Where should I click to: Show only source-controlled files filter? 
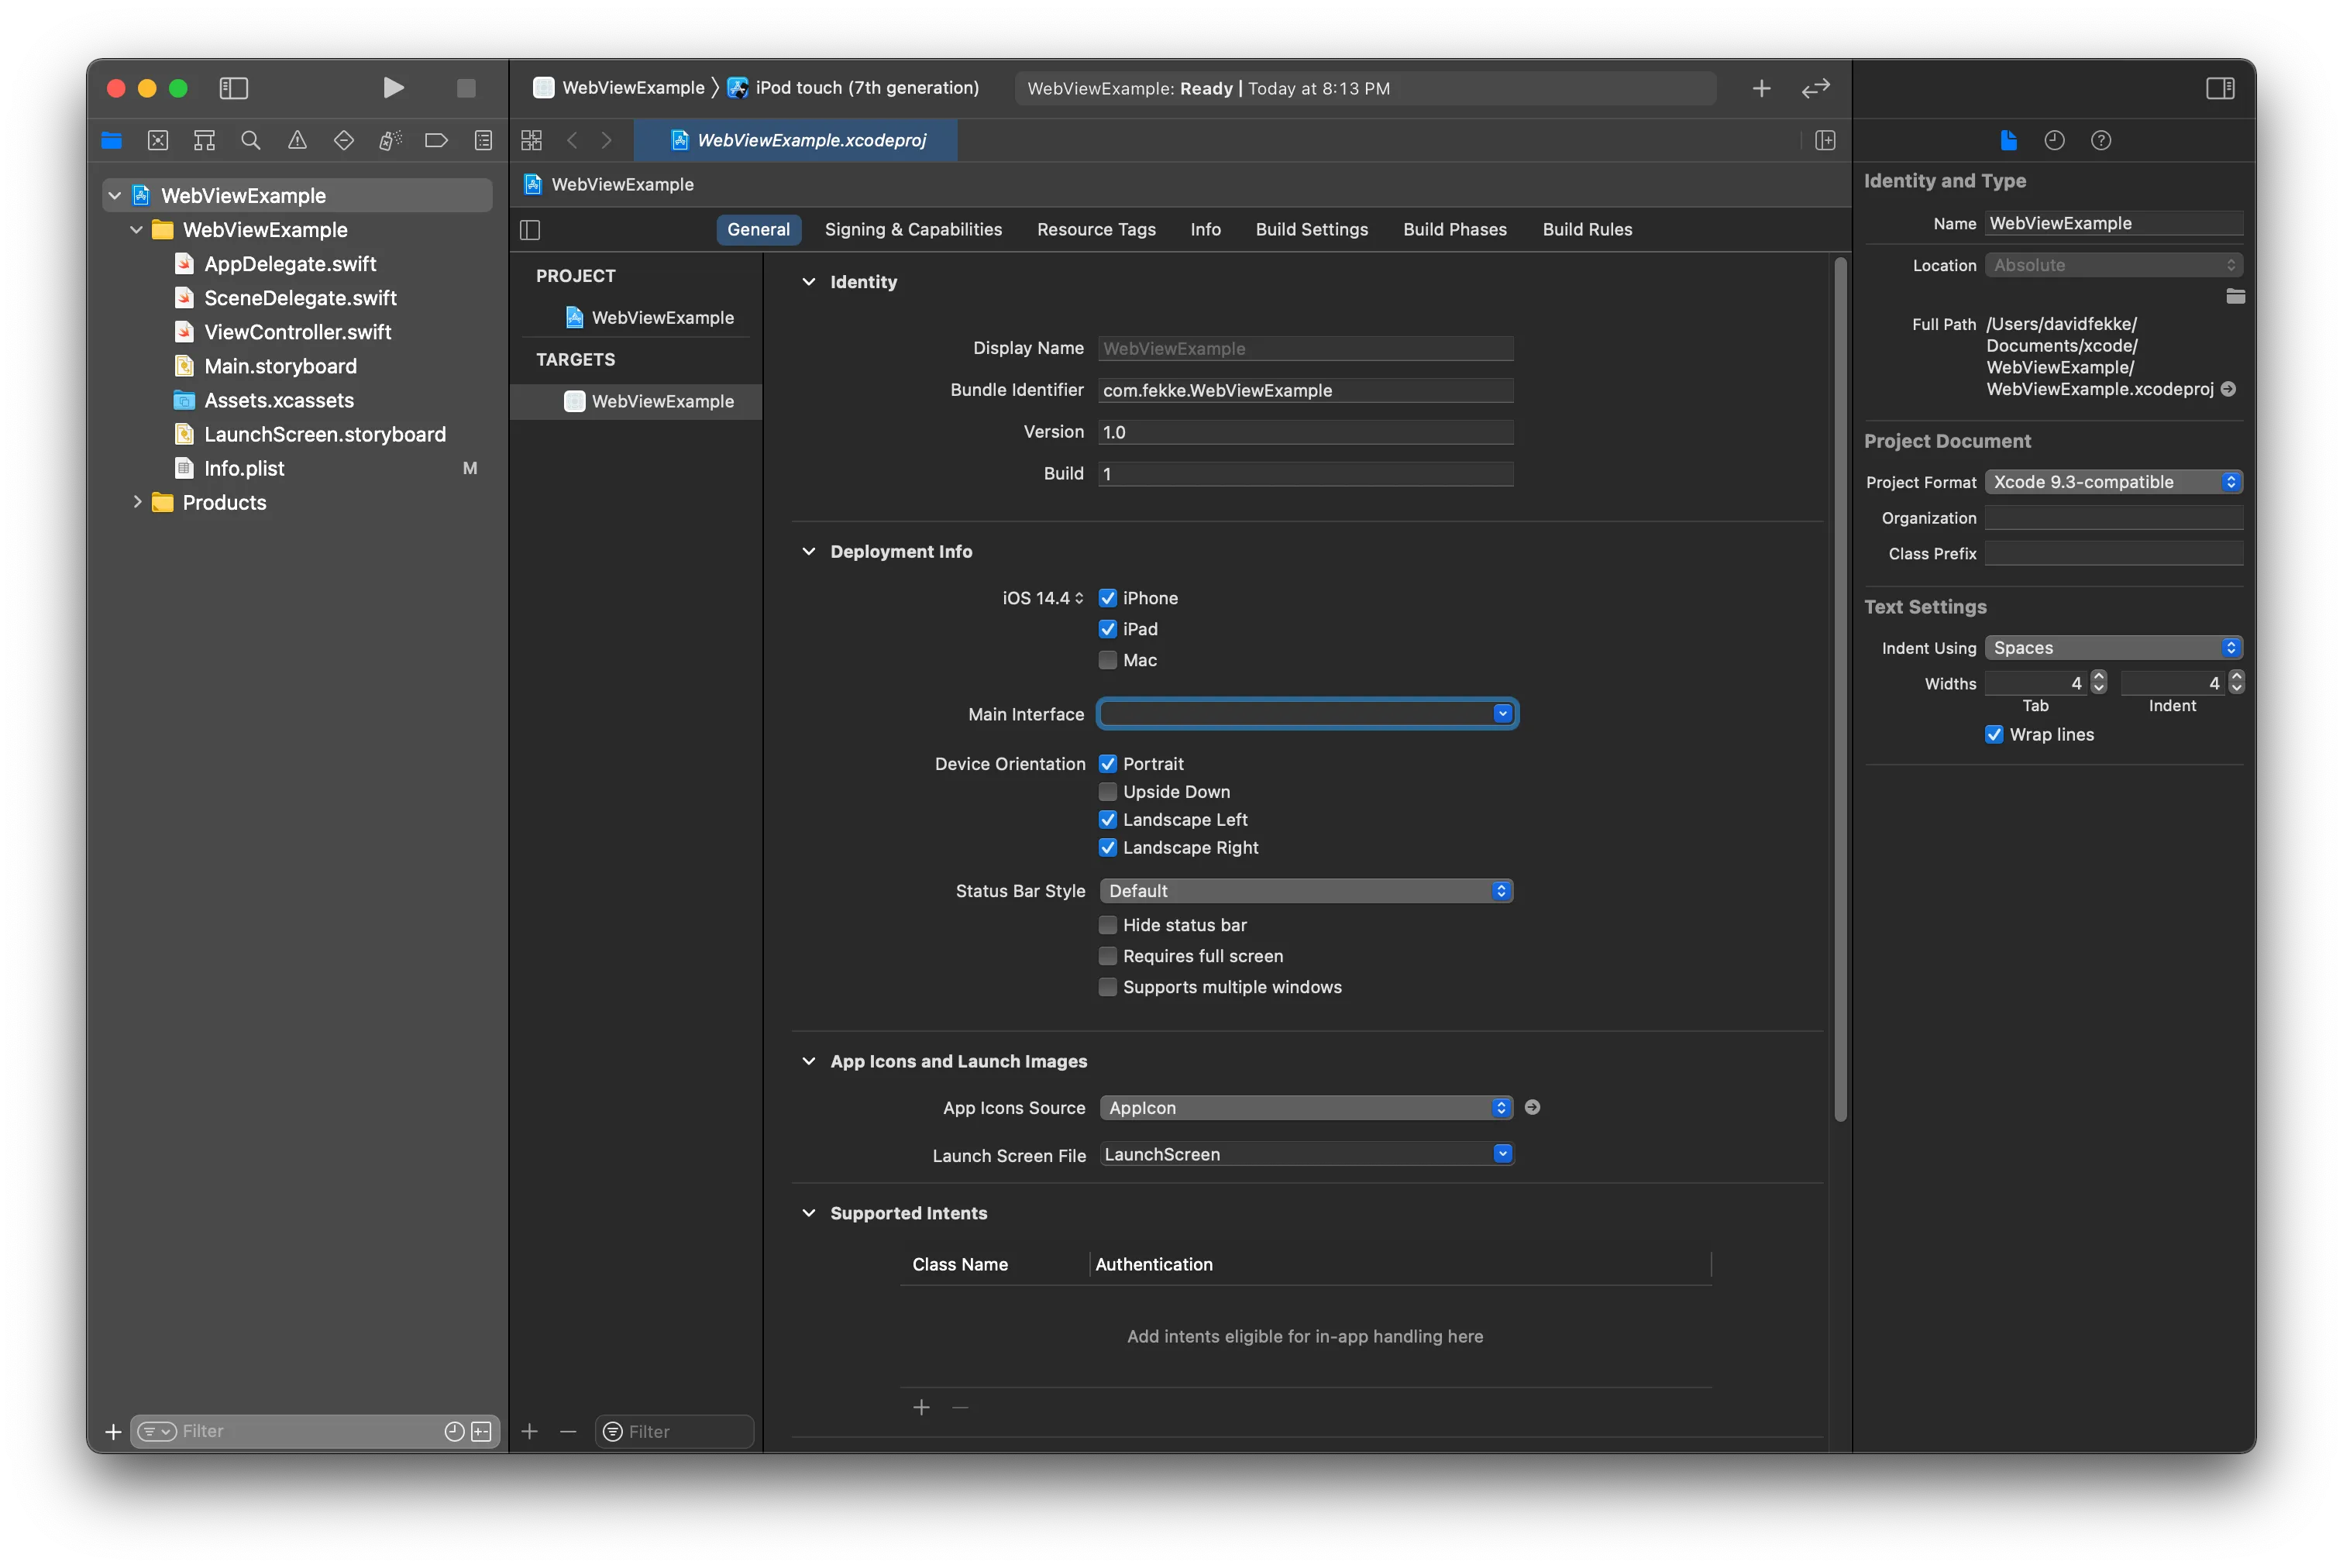click(481, 1431)
